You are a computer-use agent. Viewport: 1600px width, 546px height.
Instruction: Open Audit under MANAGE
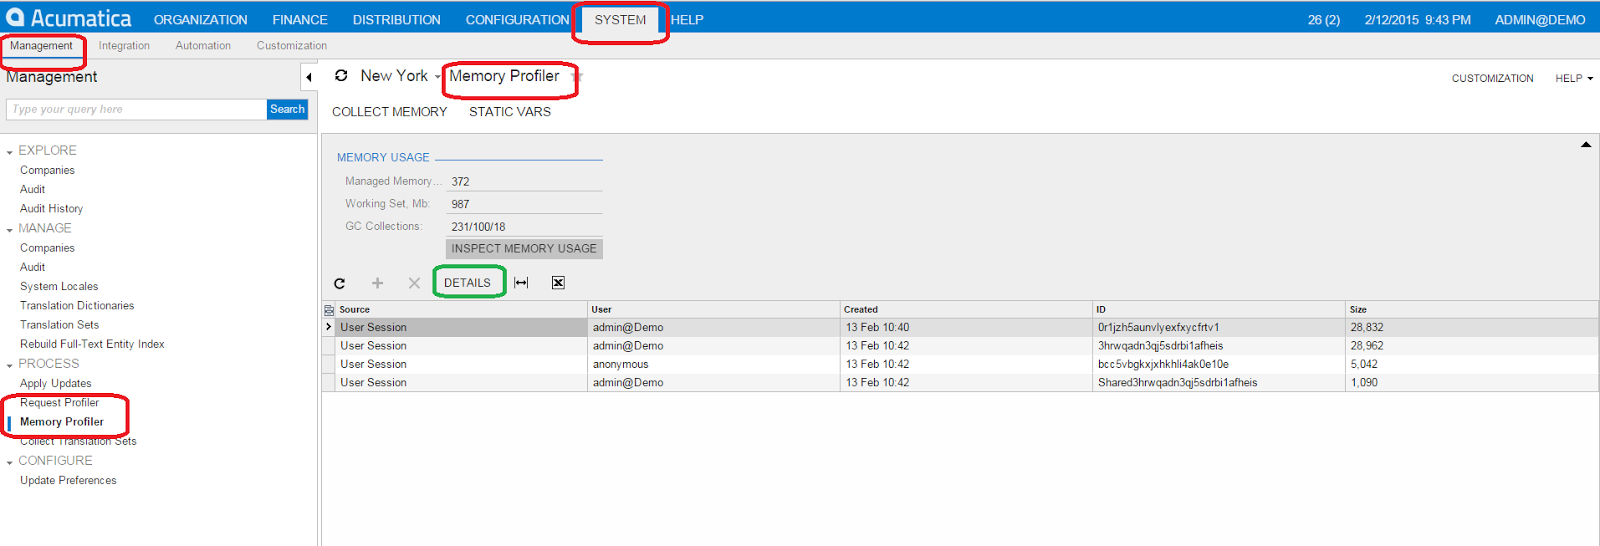[32, 267]
